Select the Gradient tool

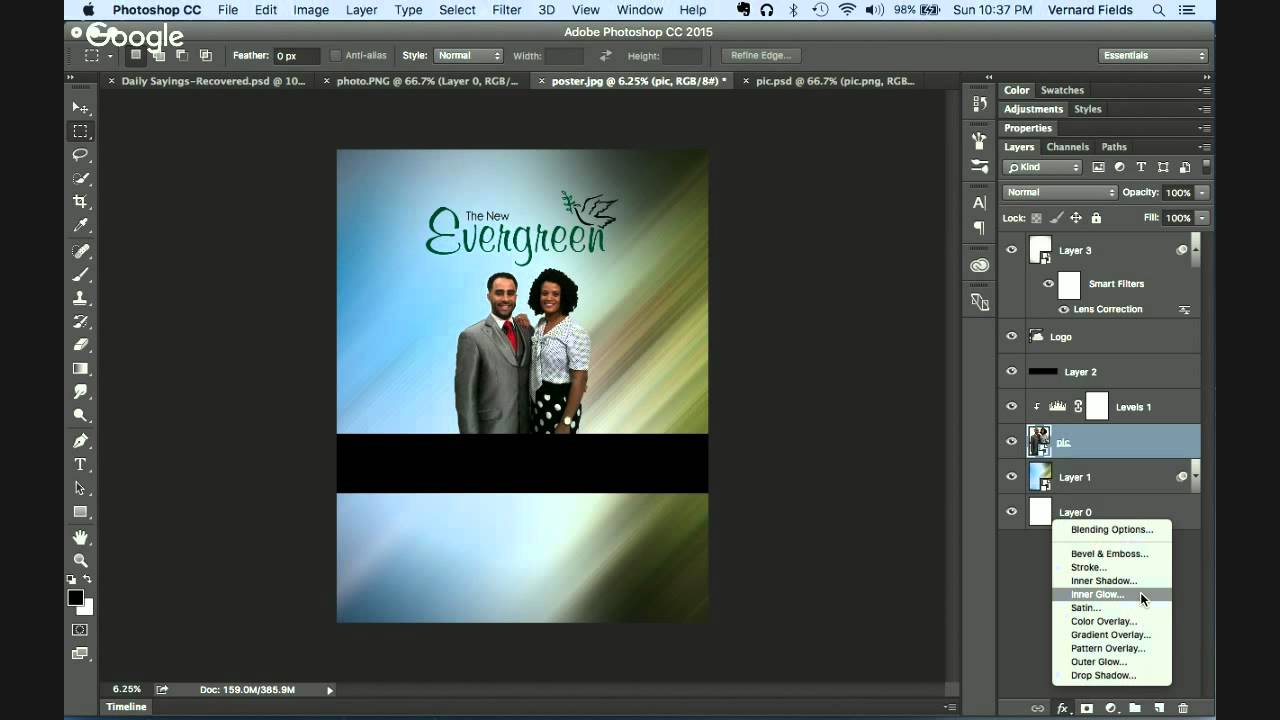coord(80,369)
